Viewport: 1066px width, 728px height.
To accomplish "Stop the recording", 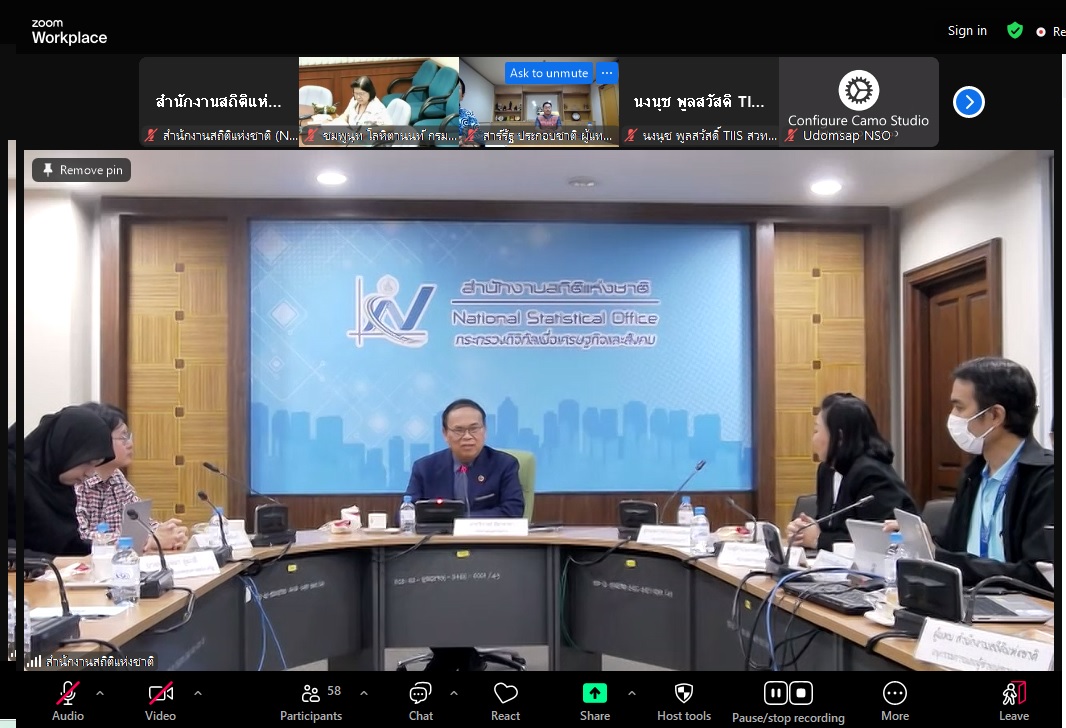I will click(x=802, y=693).
